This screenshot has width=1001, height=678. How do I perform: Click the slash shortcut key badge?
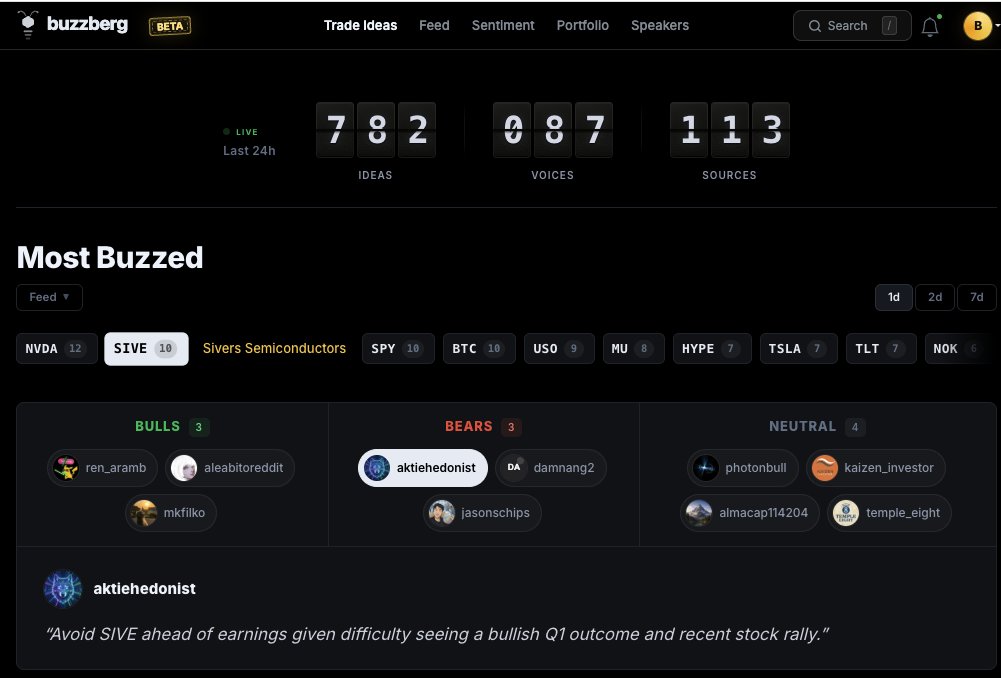(889, 26)
